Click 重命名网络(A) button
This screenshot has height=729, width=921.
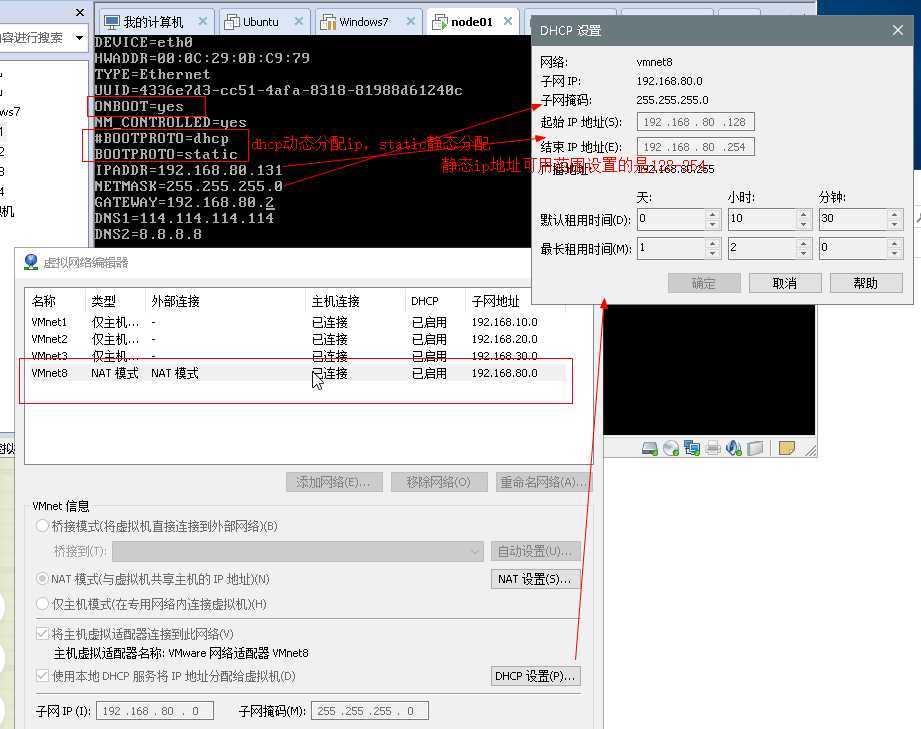(x=544, y=482)
